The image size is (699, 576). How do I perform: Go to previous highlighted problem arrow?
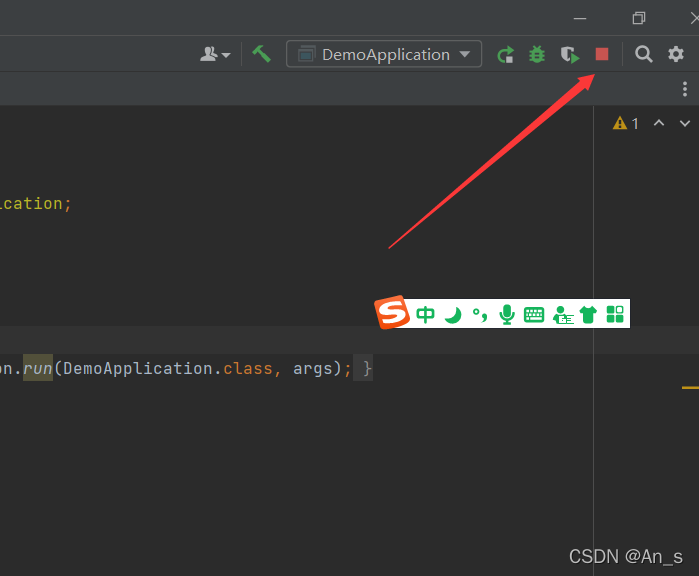[659, 123]
